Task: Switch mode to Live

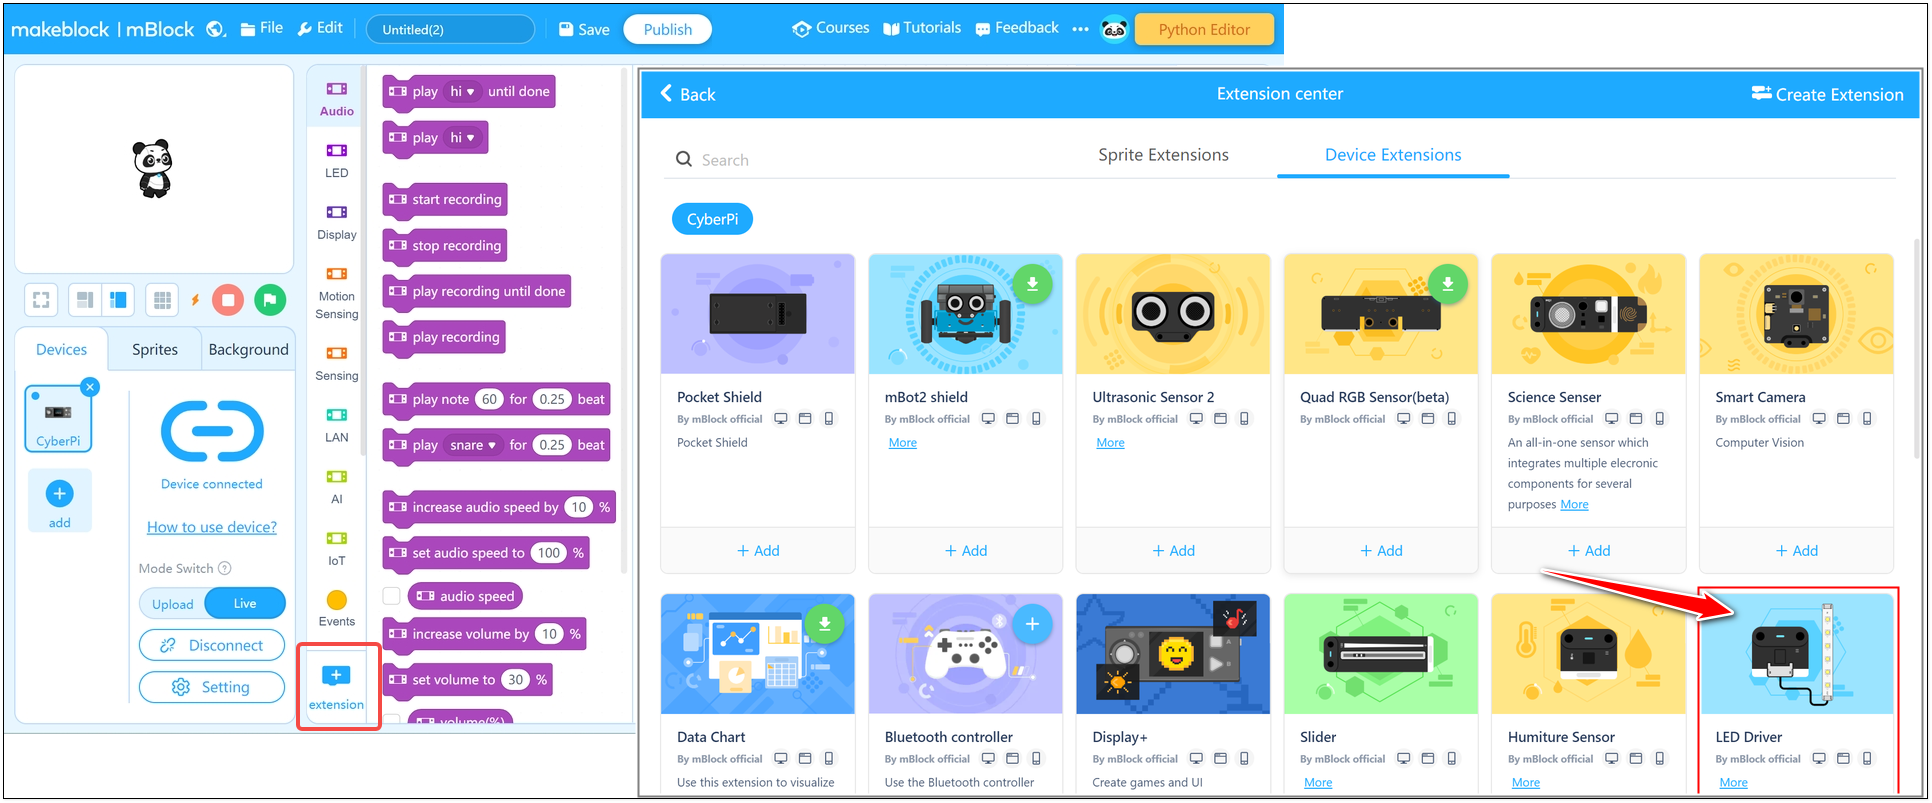Action: [x=245, y=603]
